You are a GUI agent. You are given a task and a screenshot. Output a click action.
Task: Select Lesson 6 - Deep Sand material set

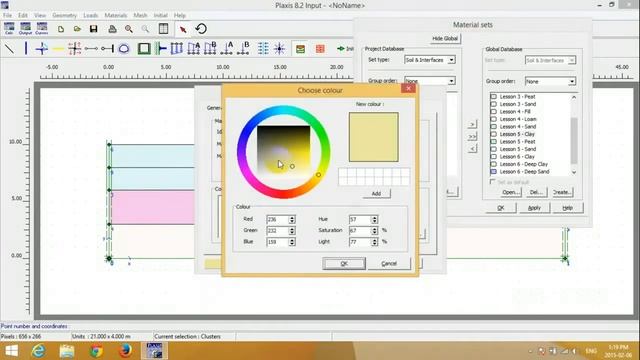pyautogui.click(x=524, y=172)
